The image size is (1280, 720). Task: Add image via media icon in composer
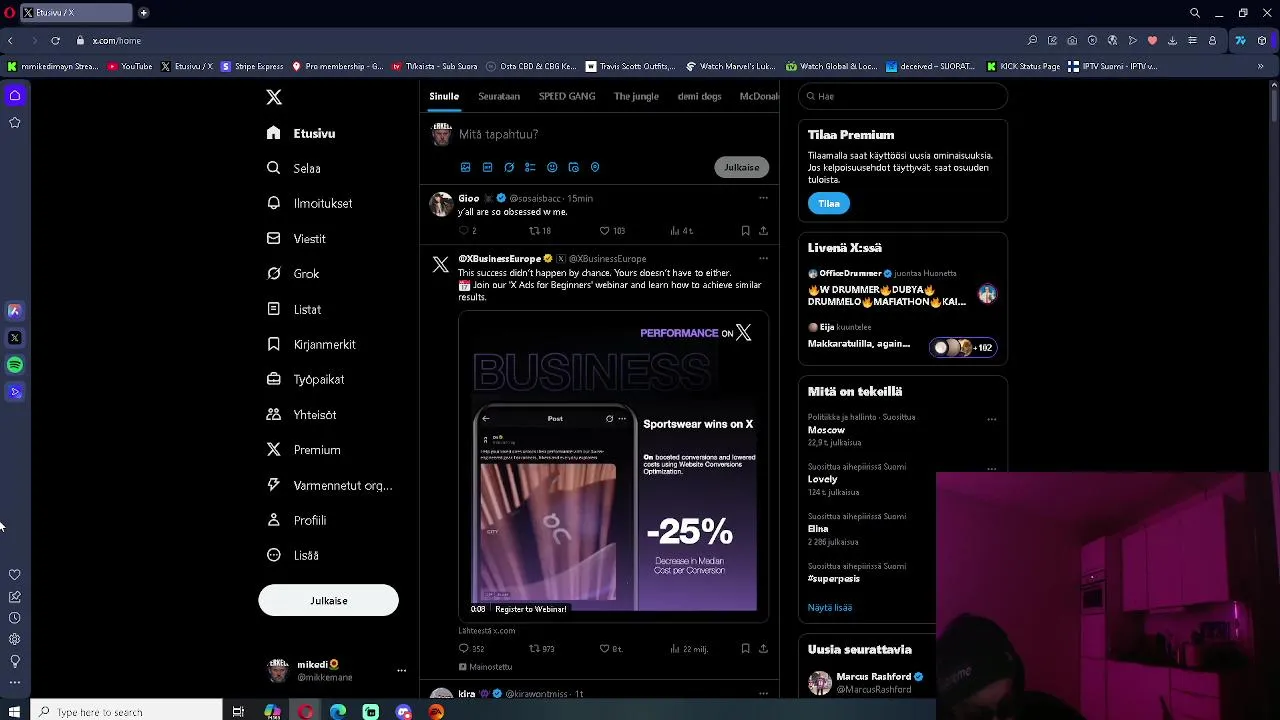[465, 167]
